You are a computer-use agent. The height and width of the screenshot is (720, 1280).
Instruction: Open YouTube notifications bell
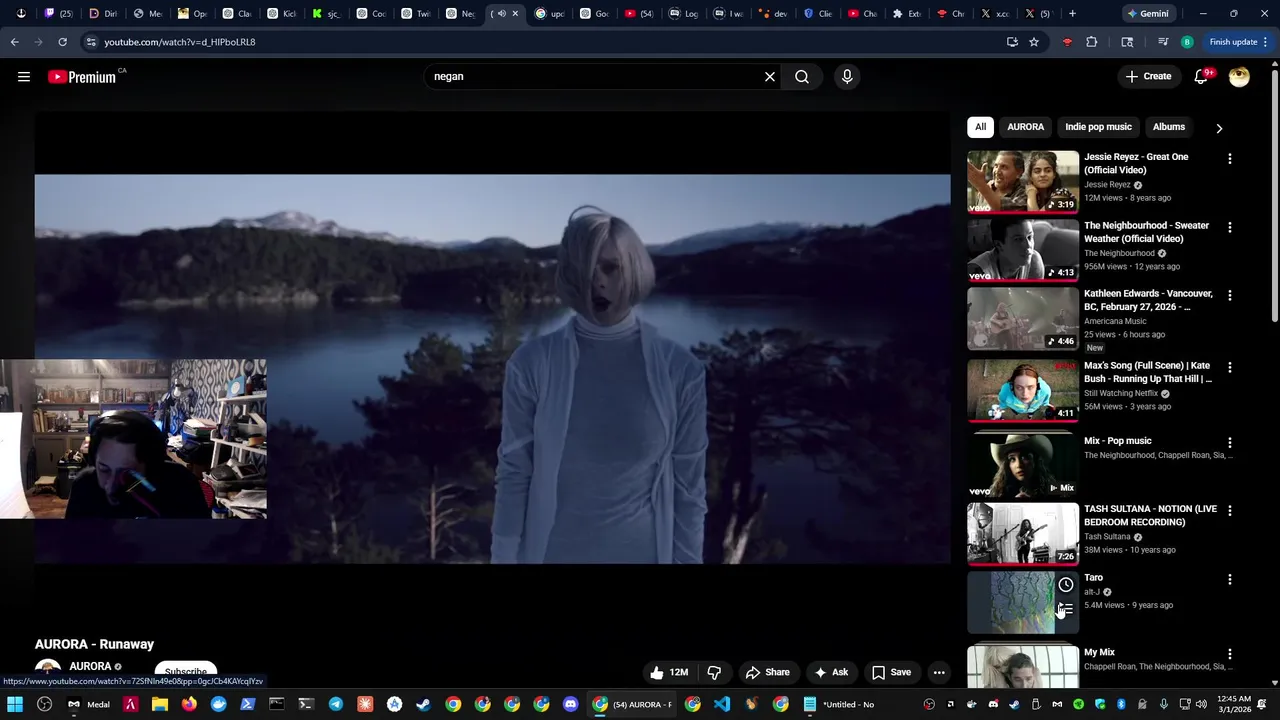pyautogui.click(x=1201, y=76)
